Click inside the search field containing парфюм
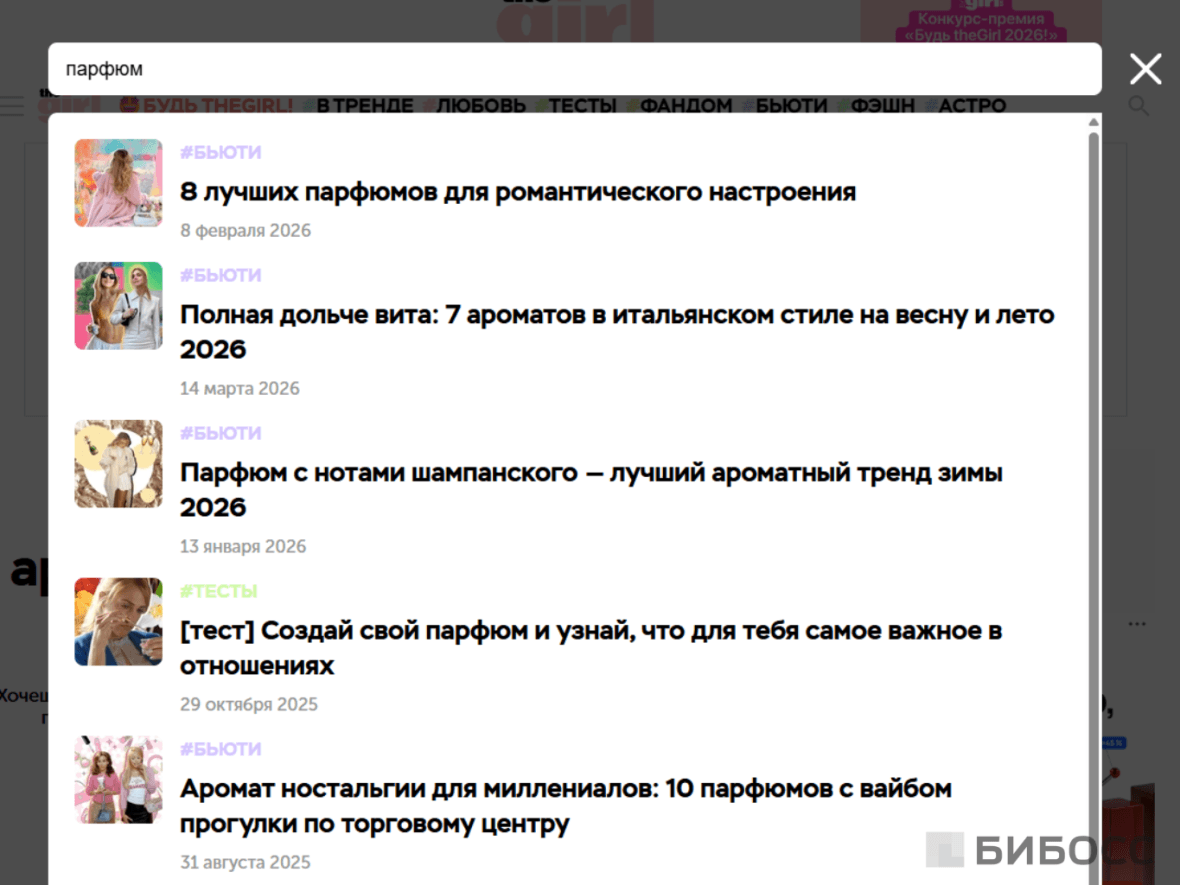Viewport: 1180px width, 885px height. click(x=575, y=68)
